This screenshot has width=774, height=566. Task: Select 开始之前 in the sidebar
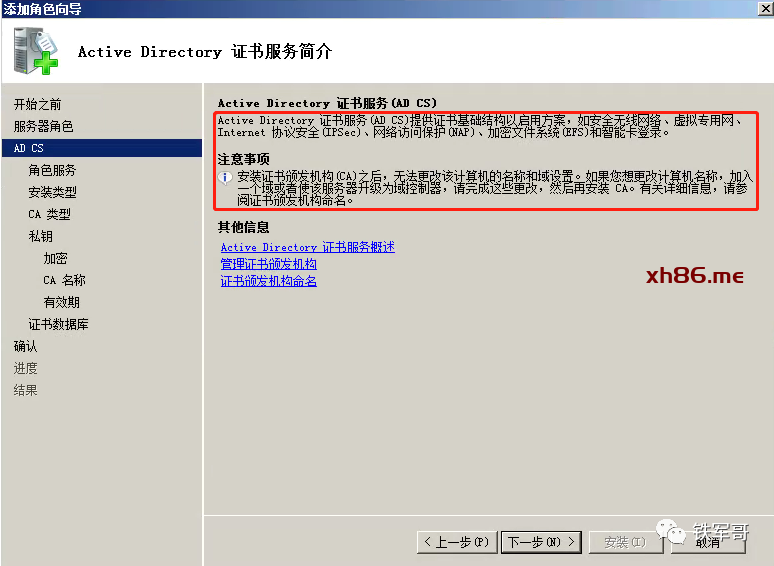point(38,105)
